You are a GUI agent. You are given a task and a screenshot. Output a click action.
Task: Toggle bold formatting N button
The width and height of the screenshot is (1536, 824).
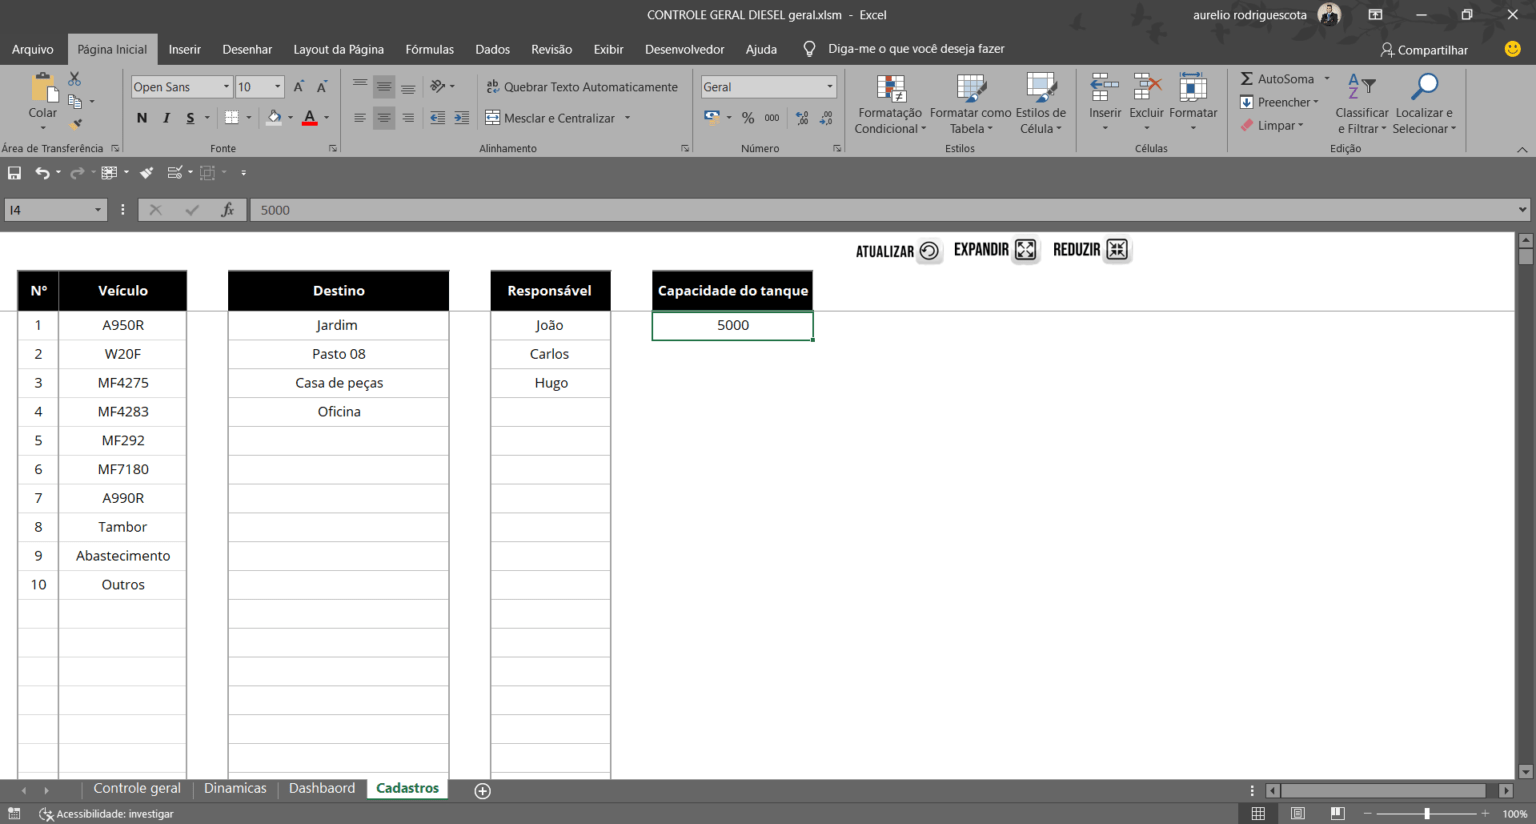point(142,118)
